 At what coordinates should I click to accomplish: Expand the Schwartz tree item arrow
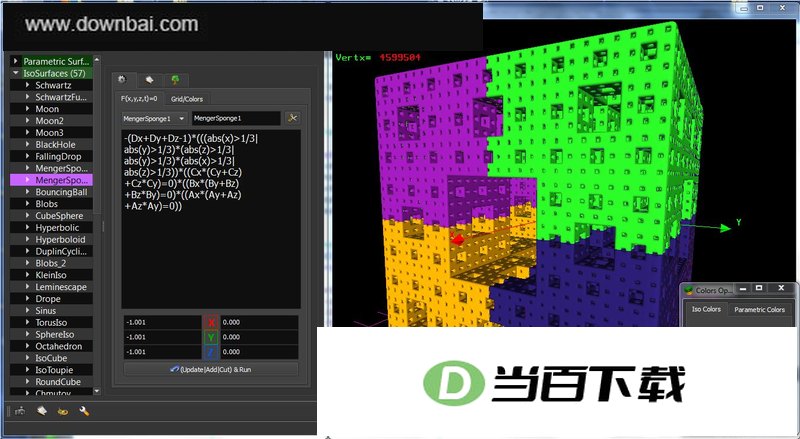[27, 85]
